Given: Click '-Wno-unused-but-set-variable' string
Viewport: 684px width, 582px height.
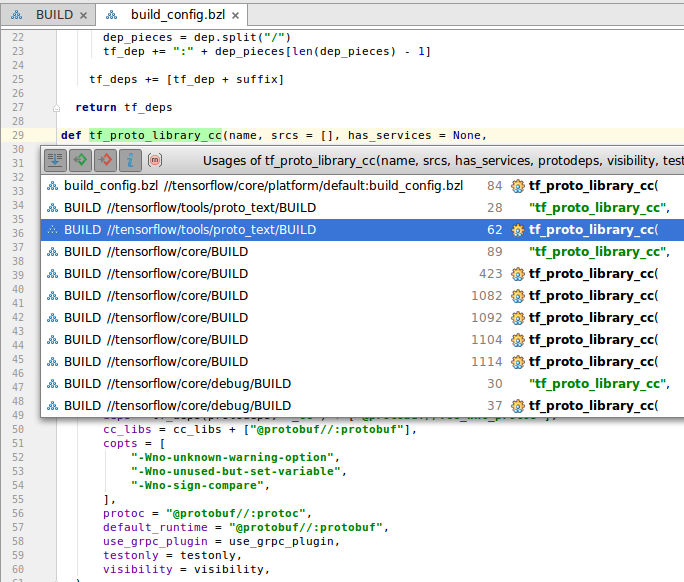Looking at the screenshot, I should [x=236, y=471].
